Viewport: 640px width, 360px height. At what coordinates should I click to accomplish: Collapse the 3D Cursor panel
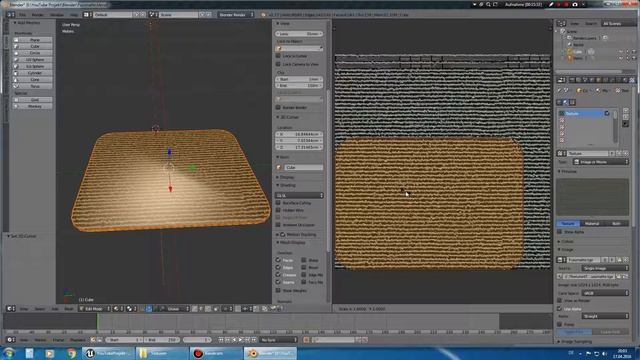point(288,117)
